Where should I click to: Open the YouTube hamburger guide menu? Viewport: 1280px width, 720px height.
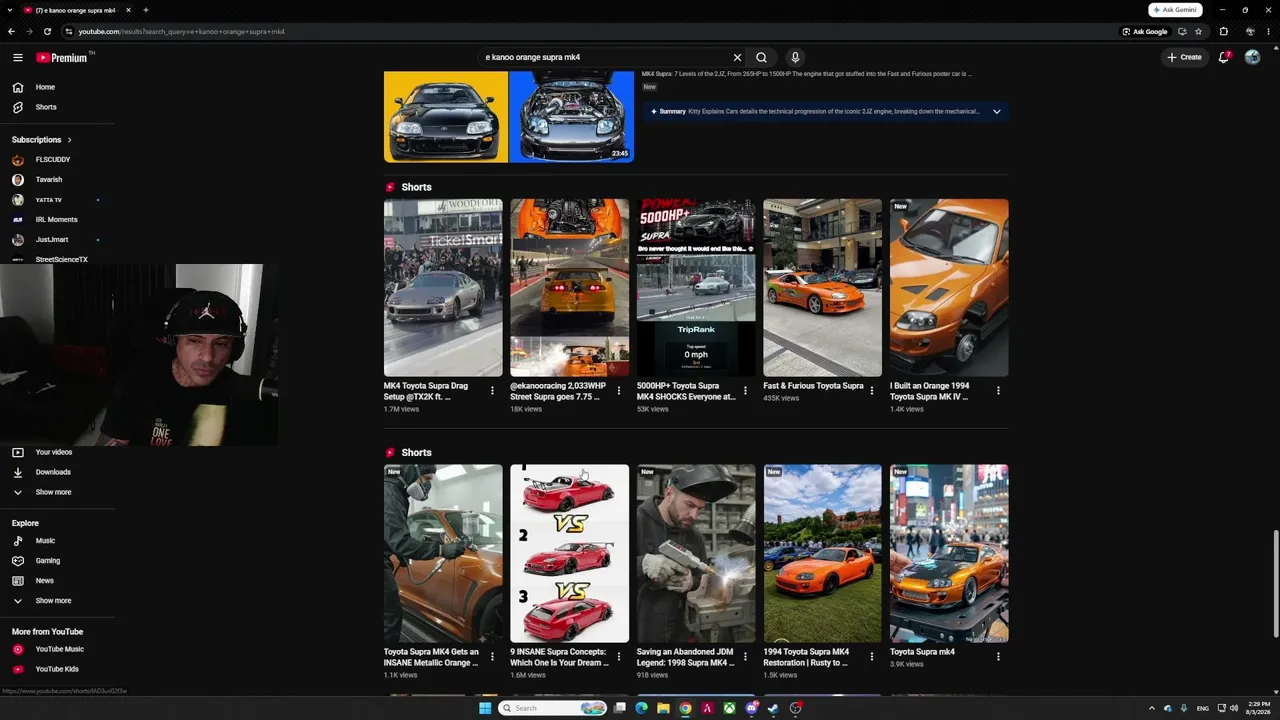(18, 57)
